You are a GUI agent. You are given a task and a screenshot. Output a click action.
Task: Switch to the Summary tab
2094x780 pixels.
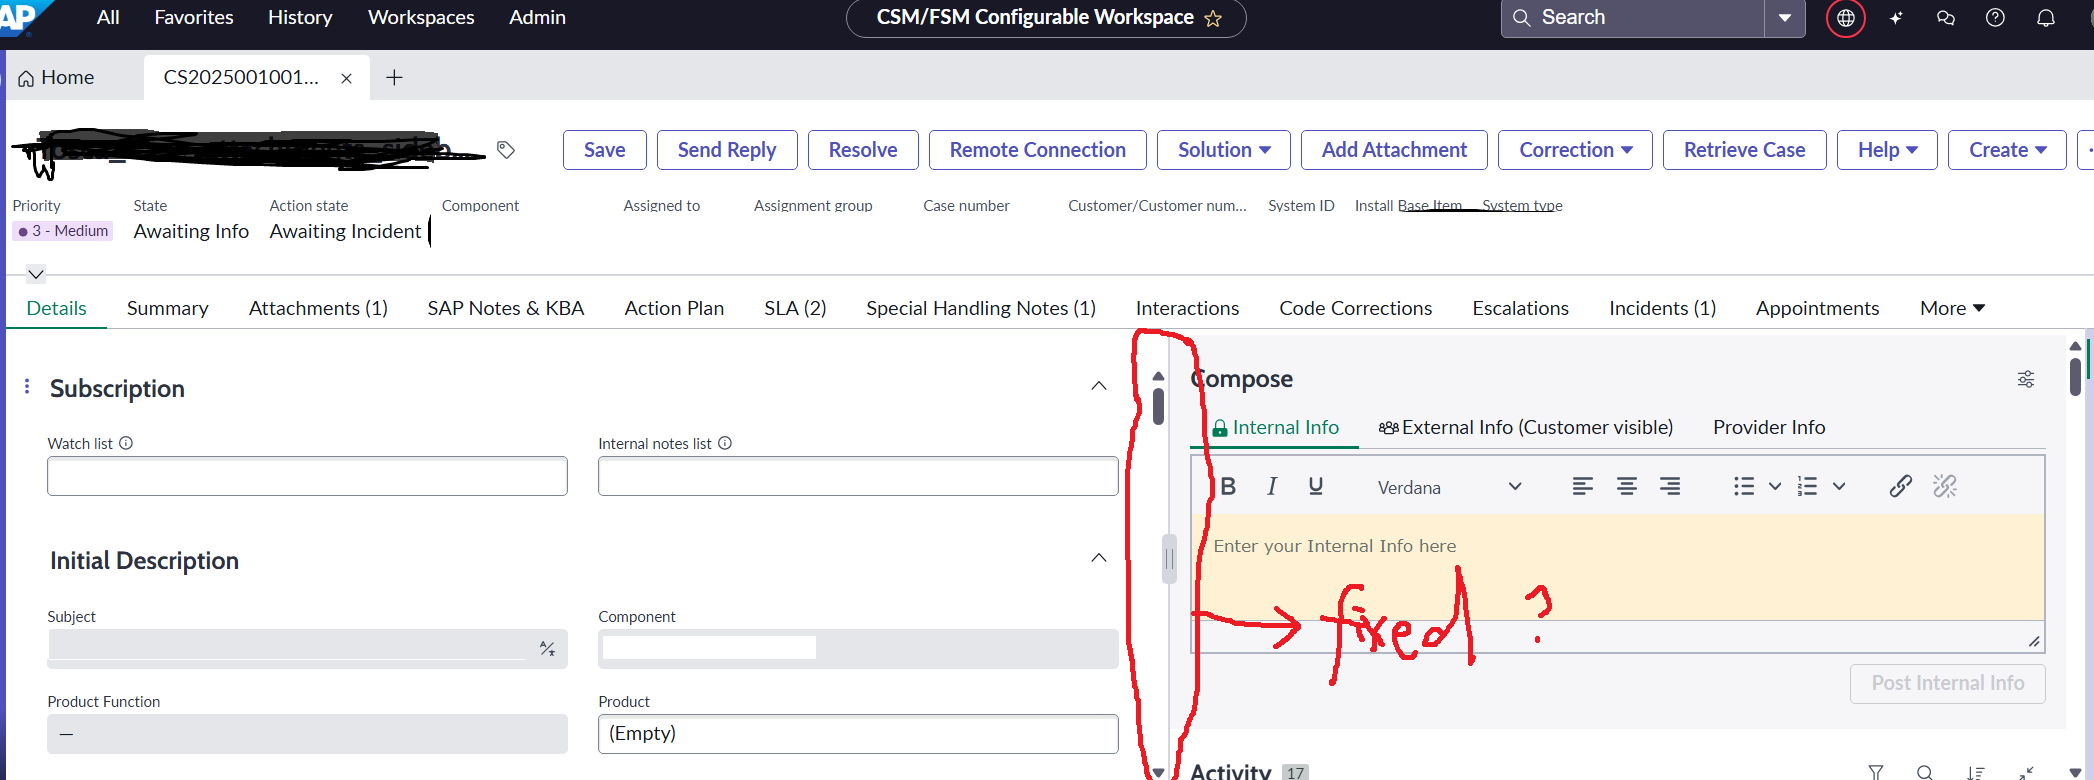point(168,308)
